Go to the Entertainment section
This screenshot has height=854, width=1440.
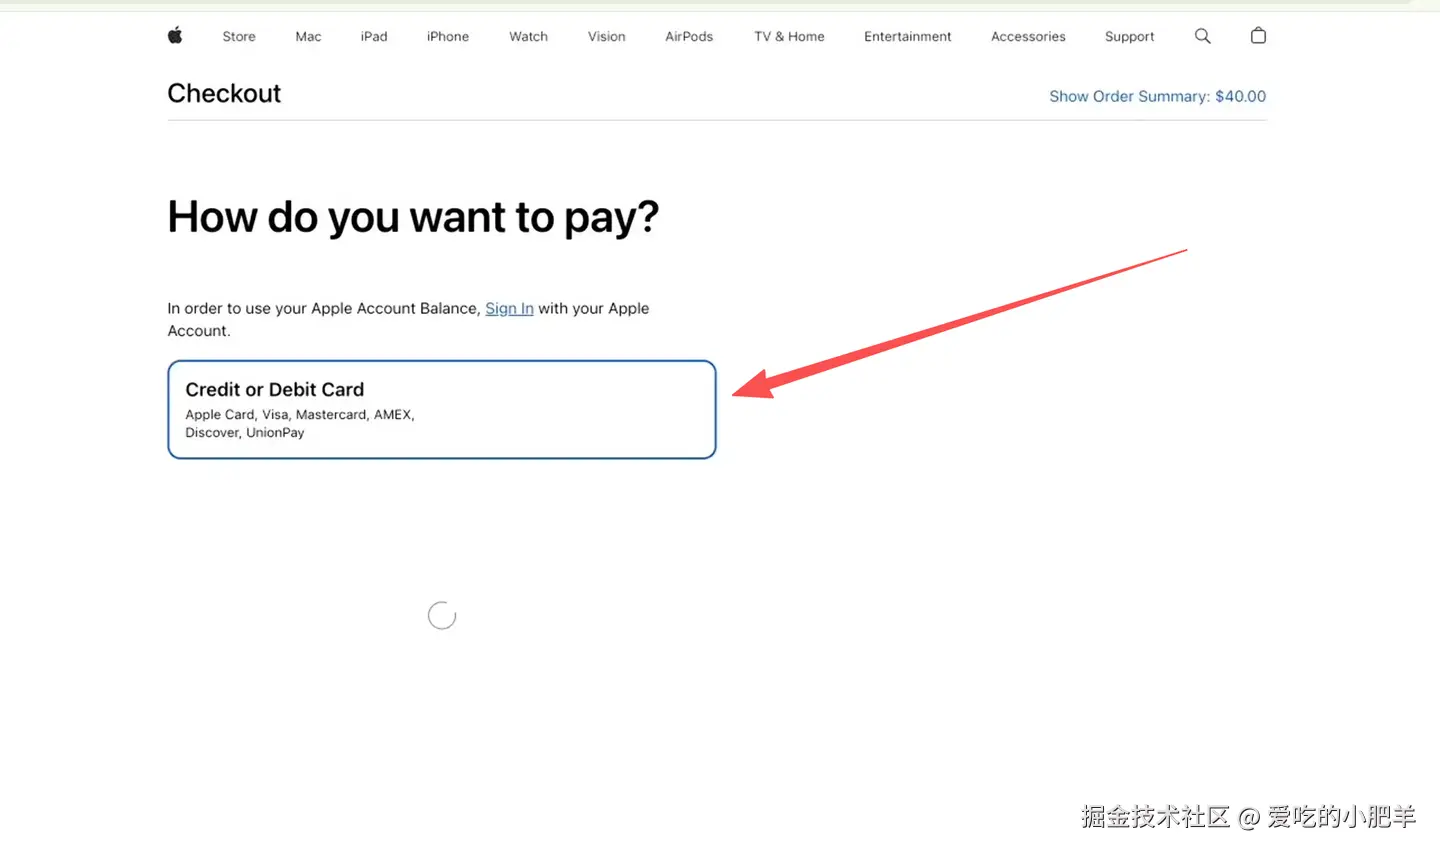coord(908,36)
